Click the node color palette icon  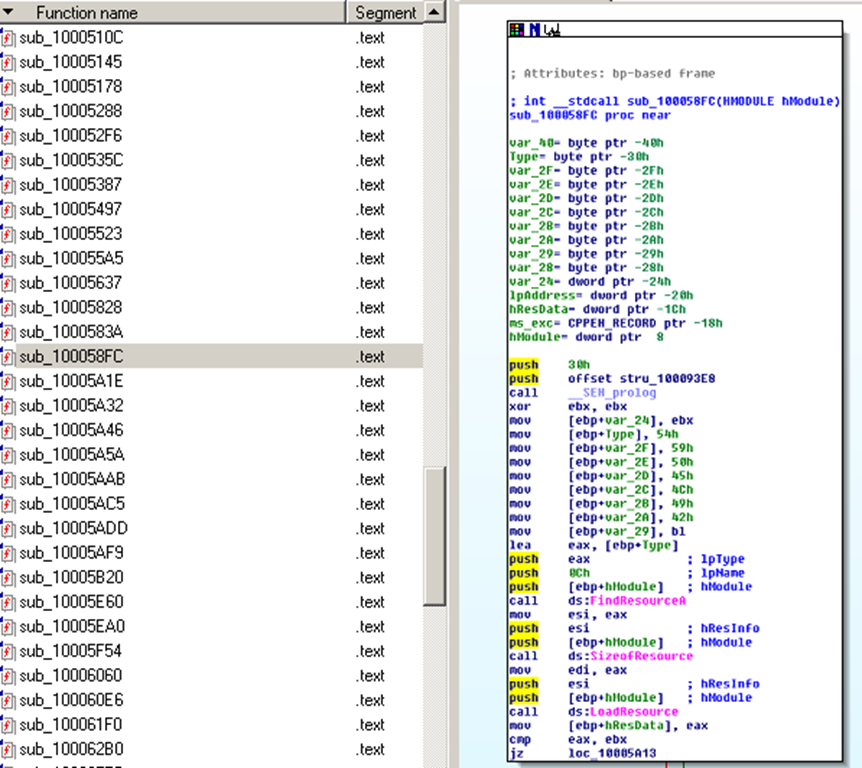(x=516, y=30)
